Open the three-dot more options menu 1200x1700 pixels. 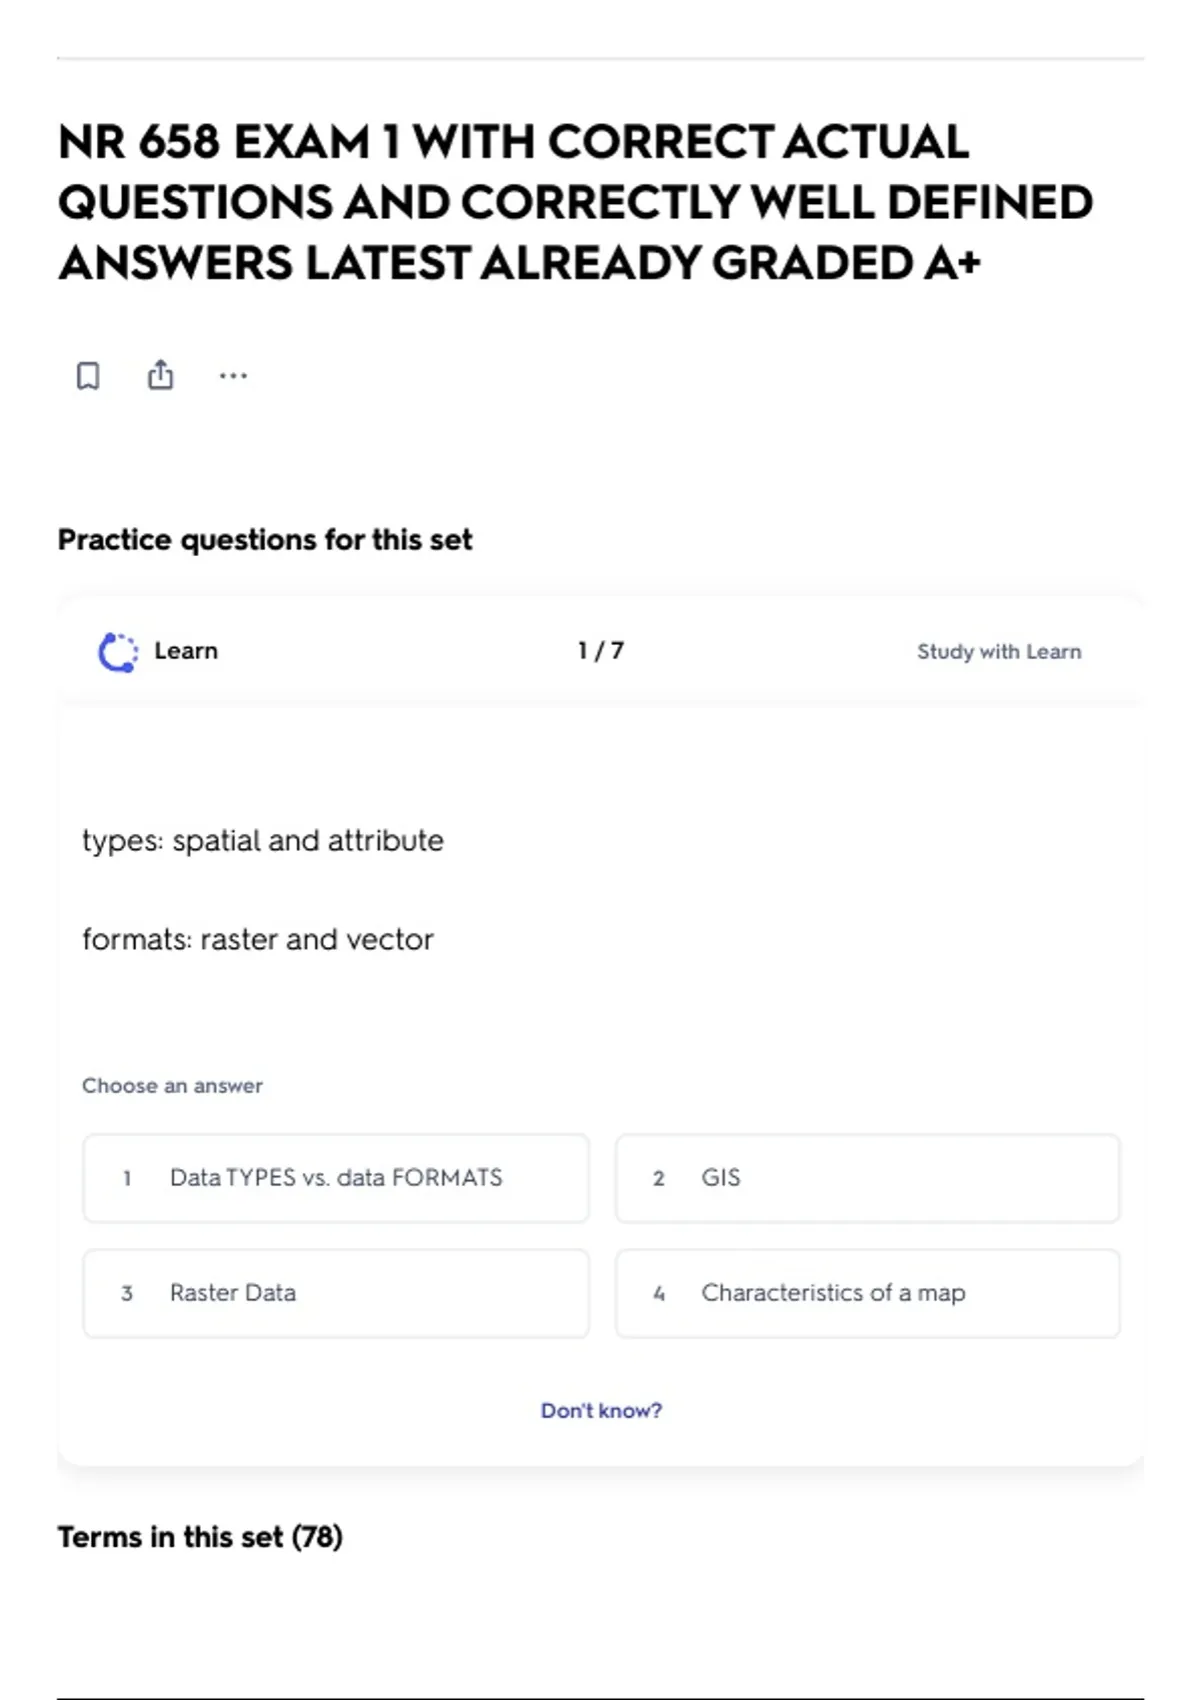[x=233, y=376]
